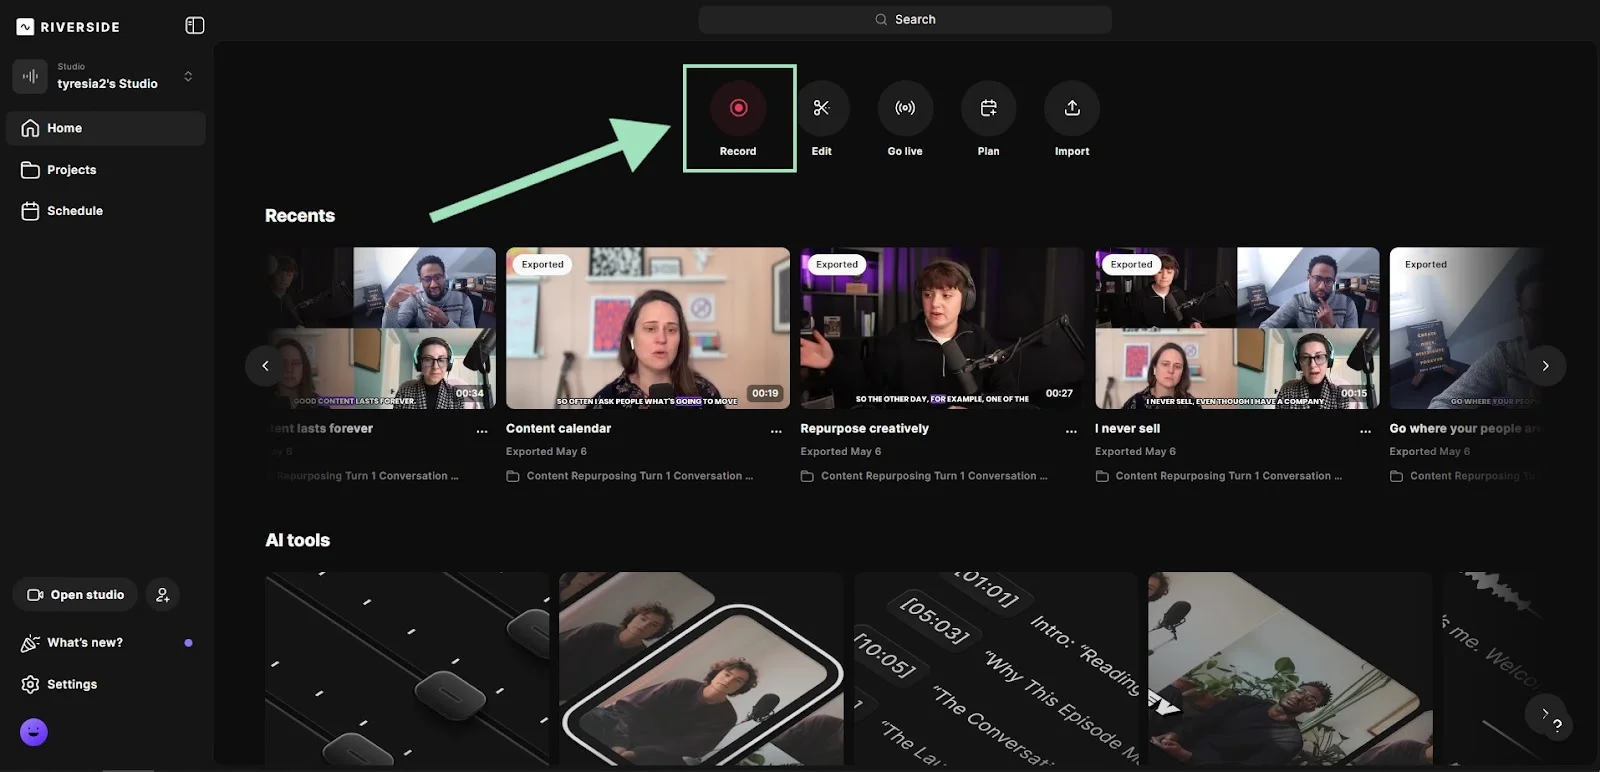Go to Projects in the sidebar
This screenshot has height=772, width=1600.
[x=72, y=170]
